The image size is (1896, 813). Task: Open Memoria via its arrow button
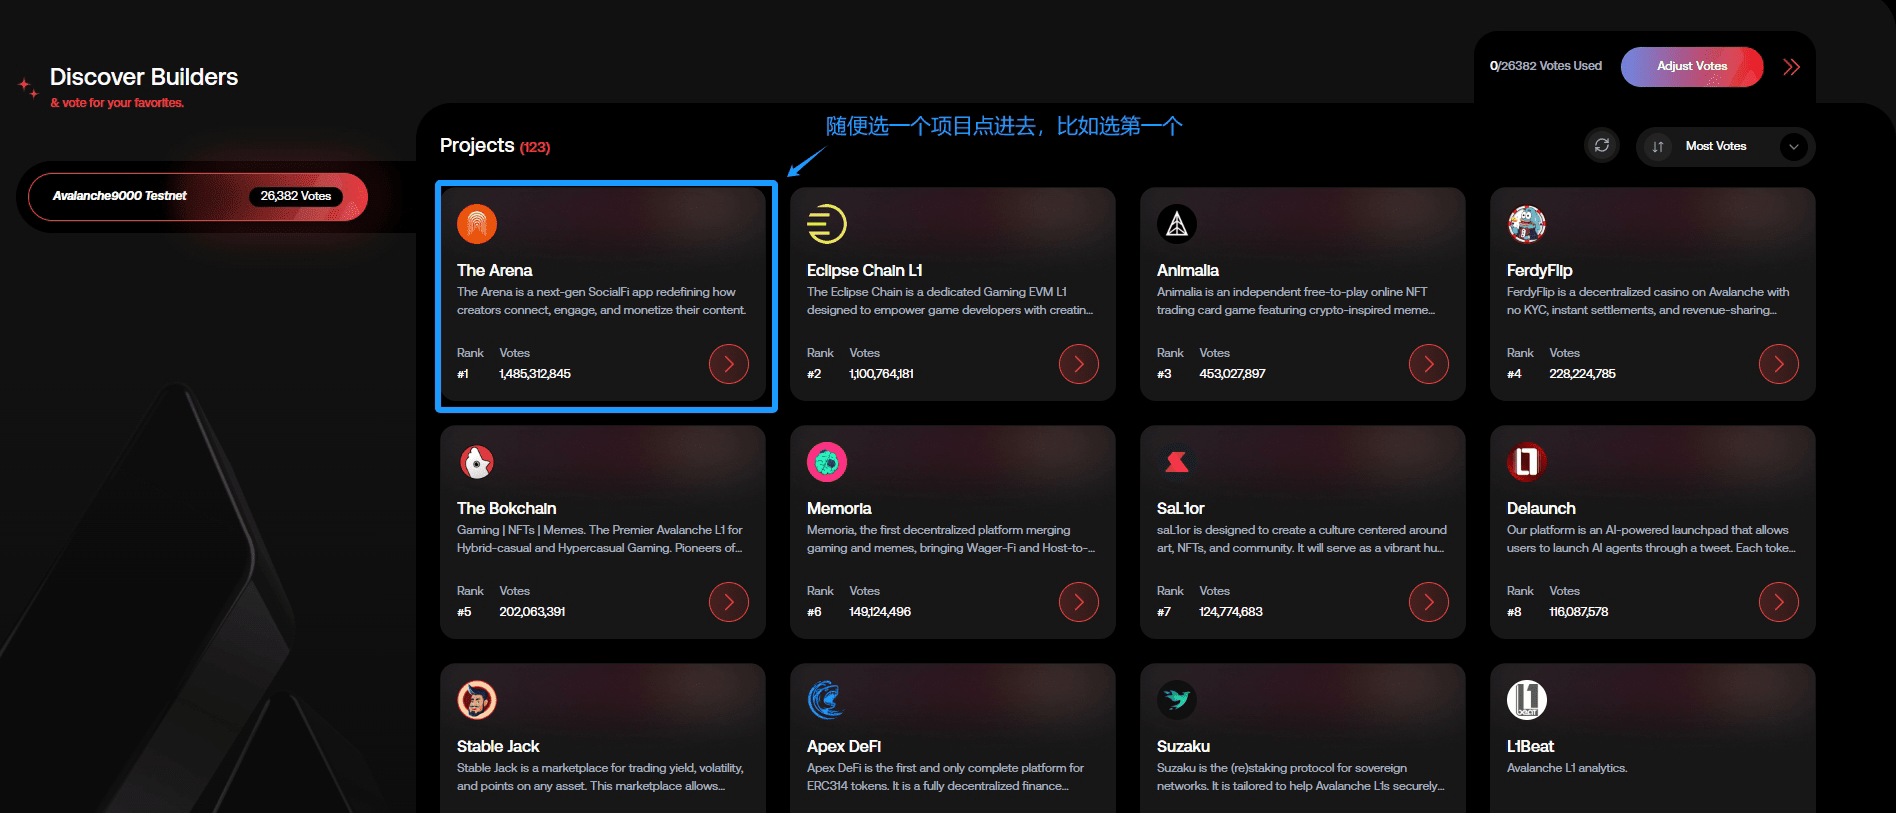(1079, 602)
